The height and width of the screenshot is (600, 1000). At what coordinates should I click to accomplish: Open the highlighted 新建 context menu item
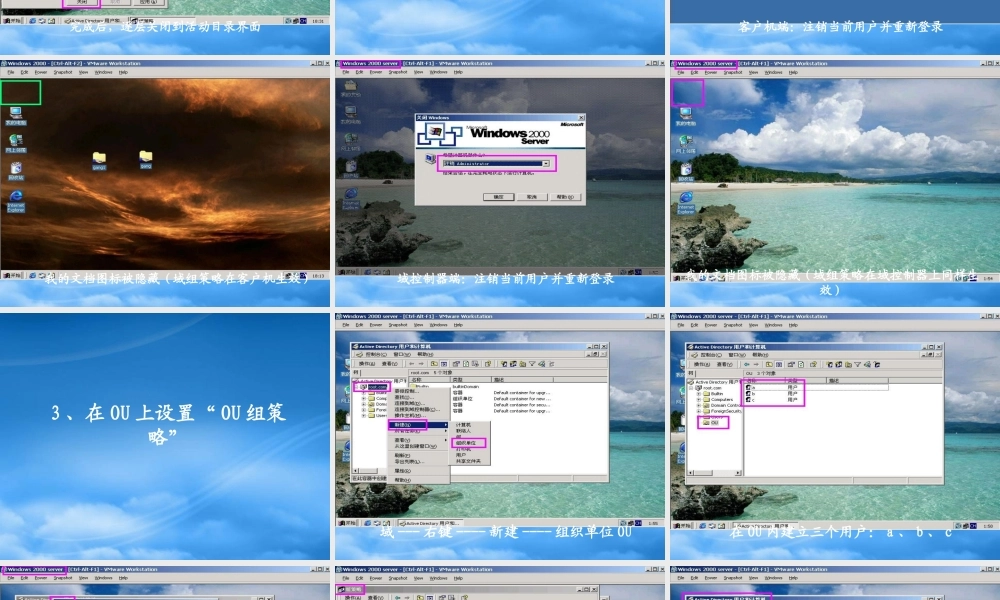click(418, 425)
